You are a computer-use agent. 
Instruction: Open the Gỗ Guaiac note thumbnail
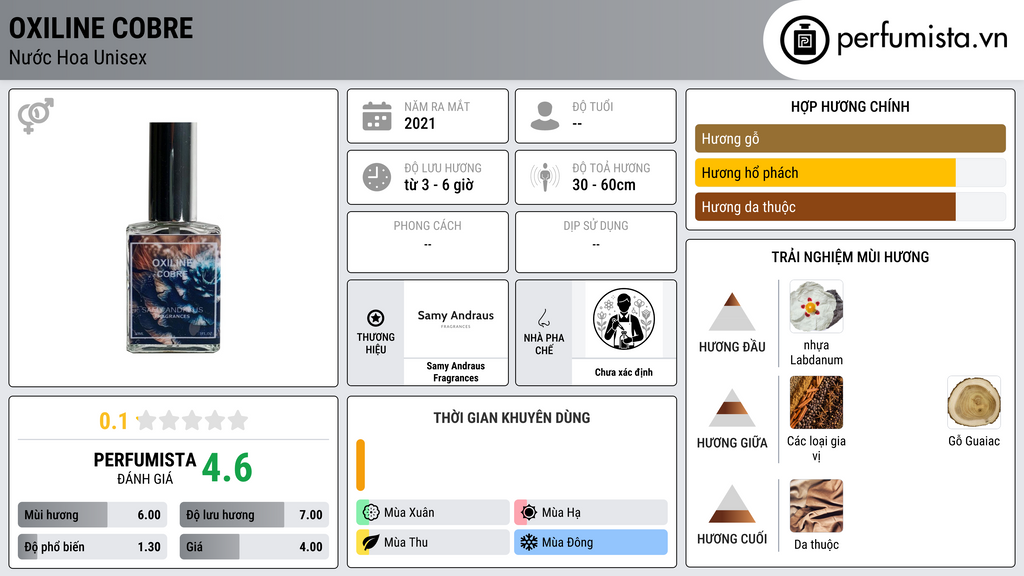tap(974, 403)
